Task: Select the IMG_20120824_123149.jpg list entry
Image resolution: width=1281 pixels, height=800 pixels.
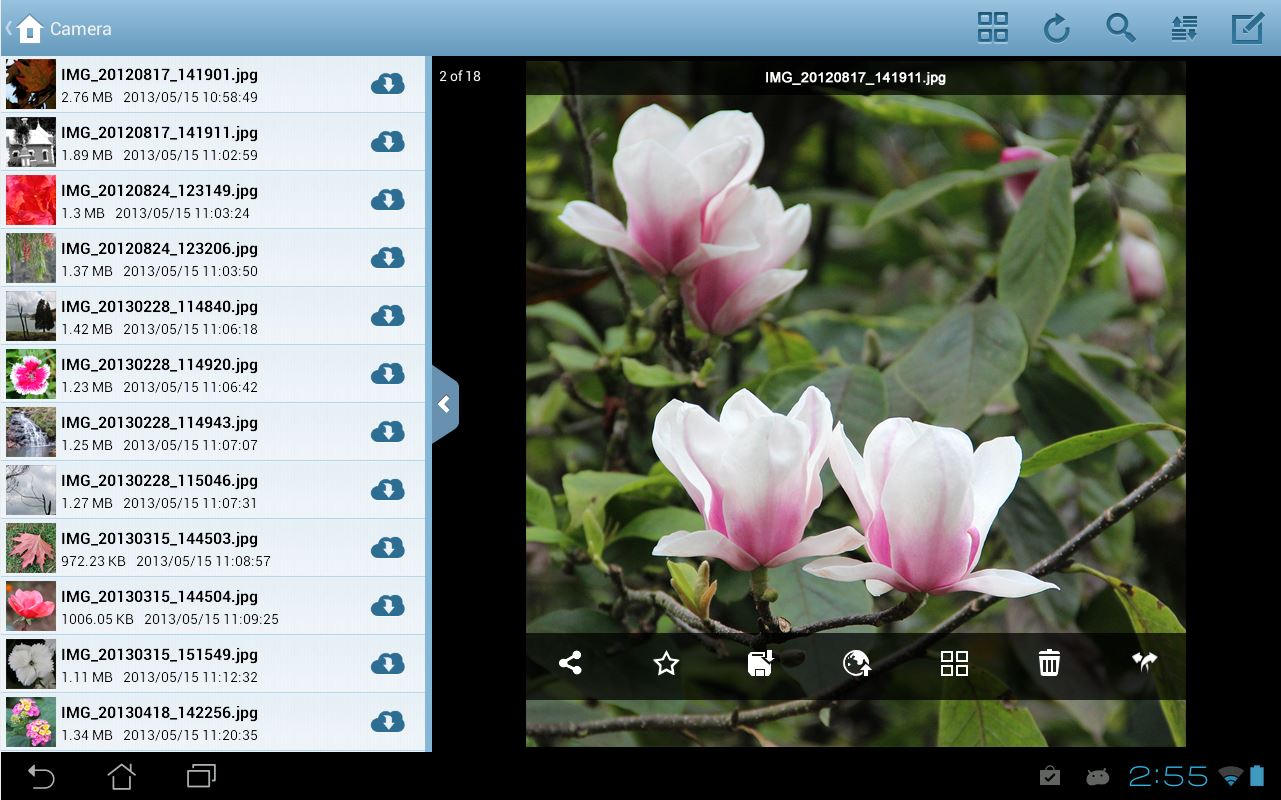Action: coord(200,200)
